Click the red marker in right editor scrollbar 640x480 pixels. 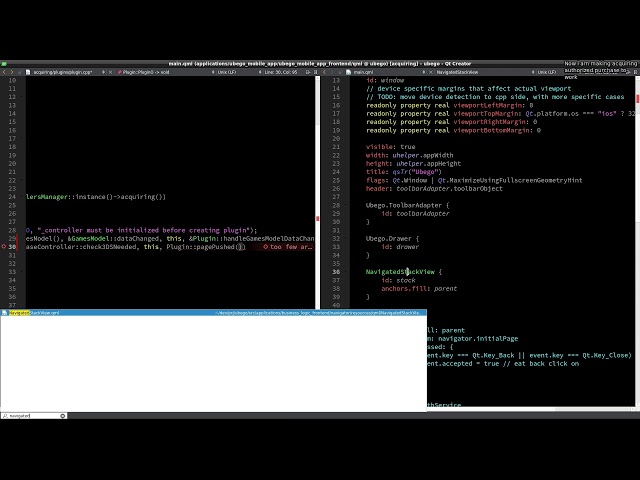(638, 98)
